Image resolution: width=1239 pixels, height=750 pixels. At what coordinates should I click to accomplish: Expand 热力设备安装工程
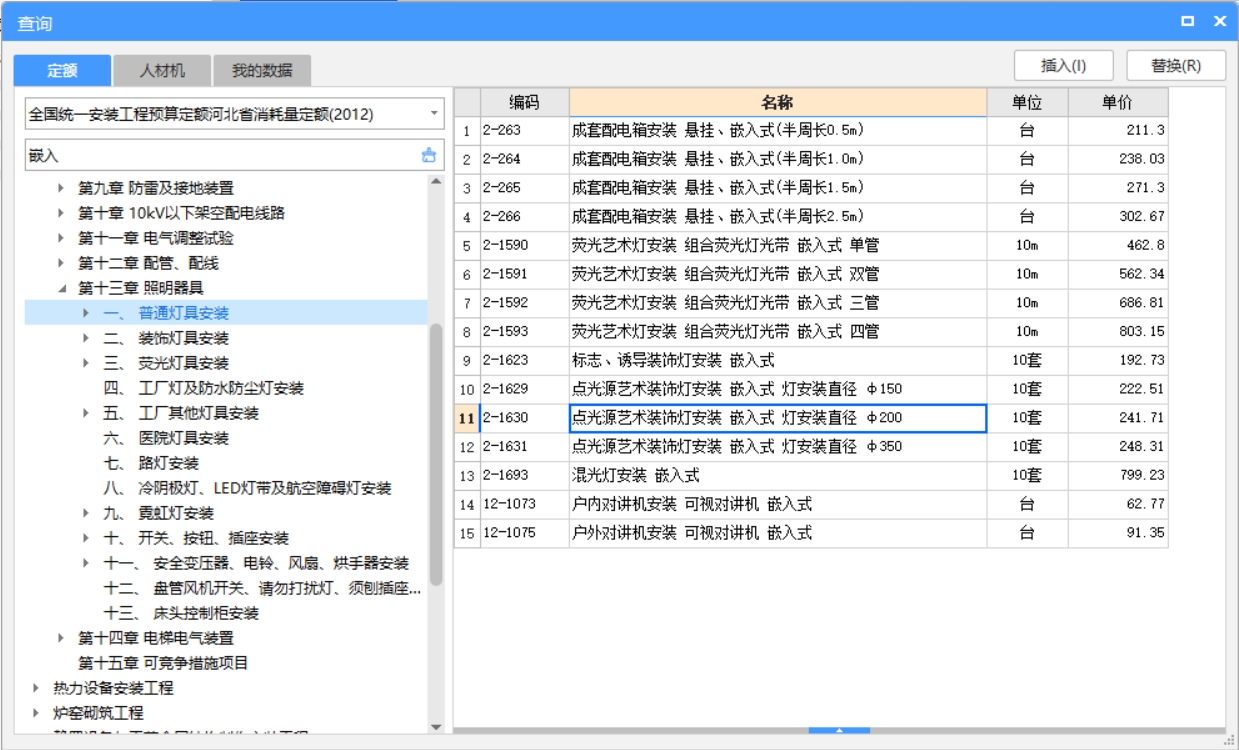37,688
